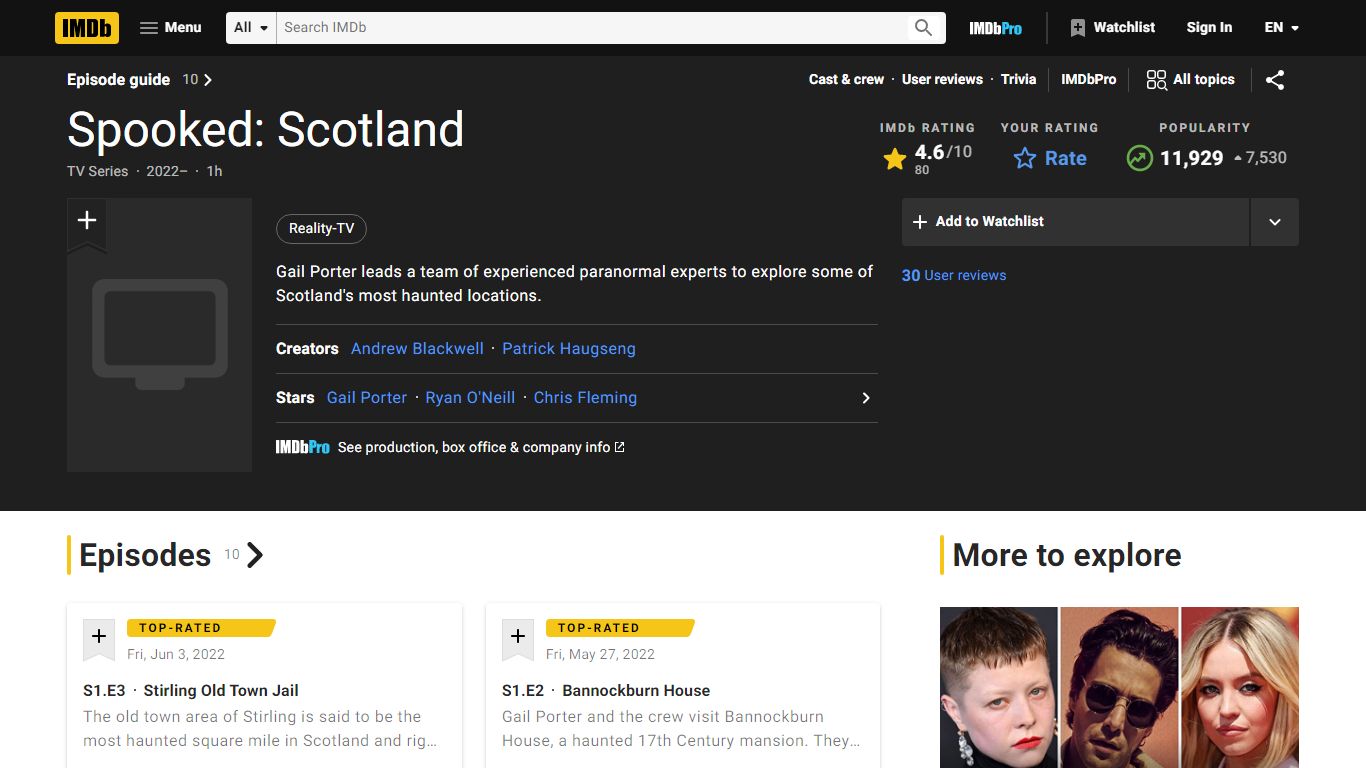The width and height of the screenshot is (1366, 768).
Task: Open the IMDbPro logo next to production info
Action: (x=303, y=448)
